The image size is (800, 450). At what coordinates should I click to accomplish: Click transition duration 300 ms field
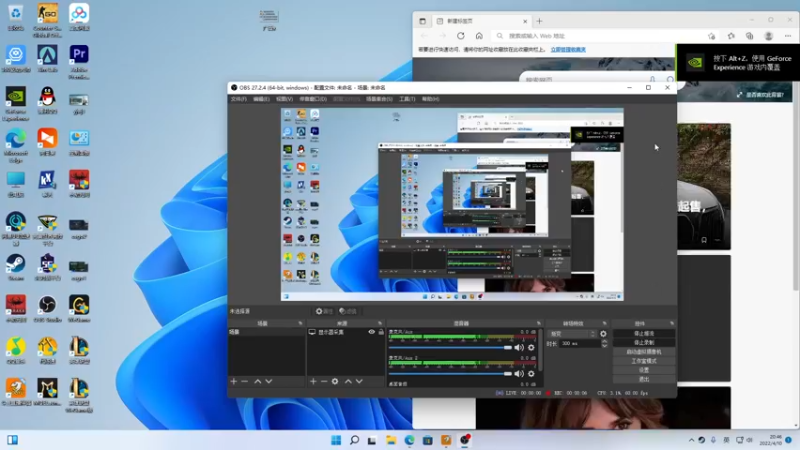[579, 344]
